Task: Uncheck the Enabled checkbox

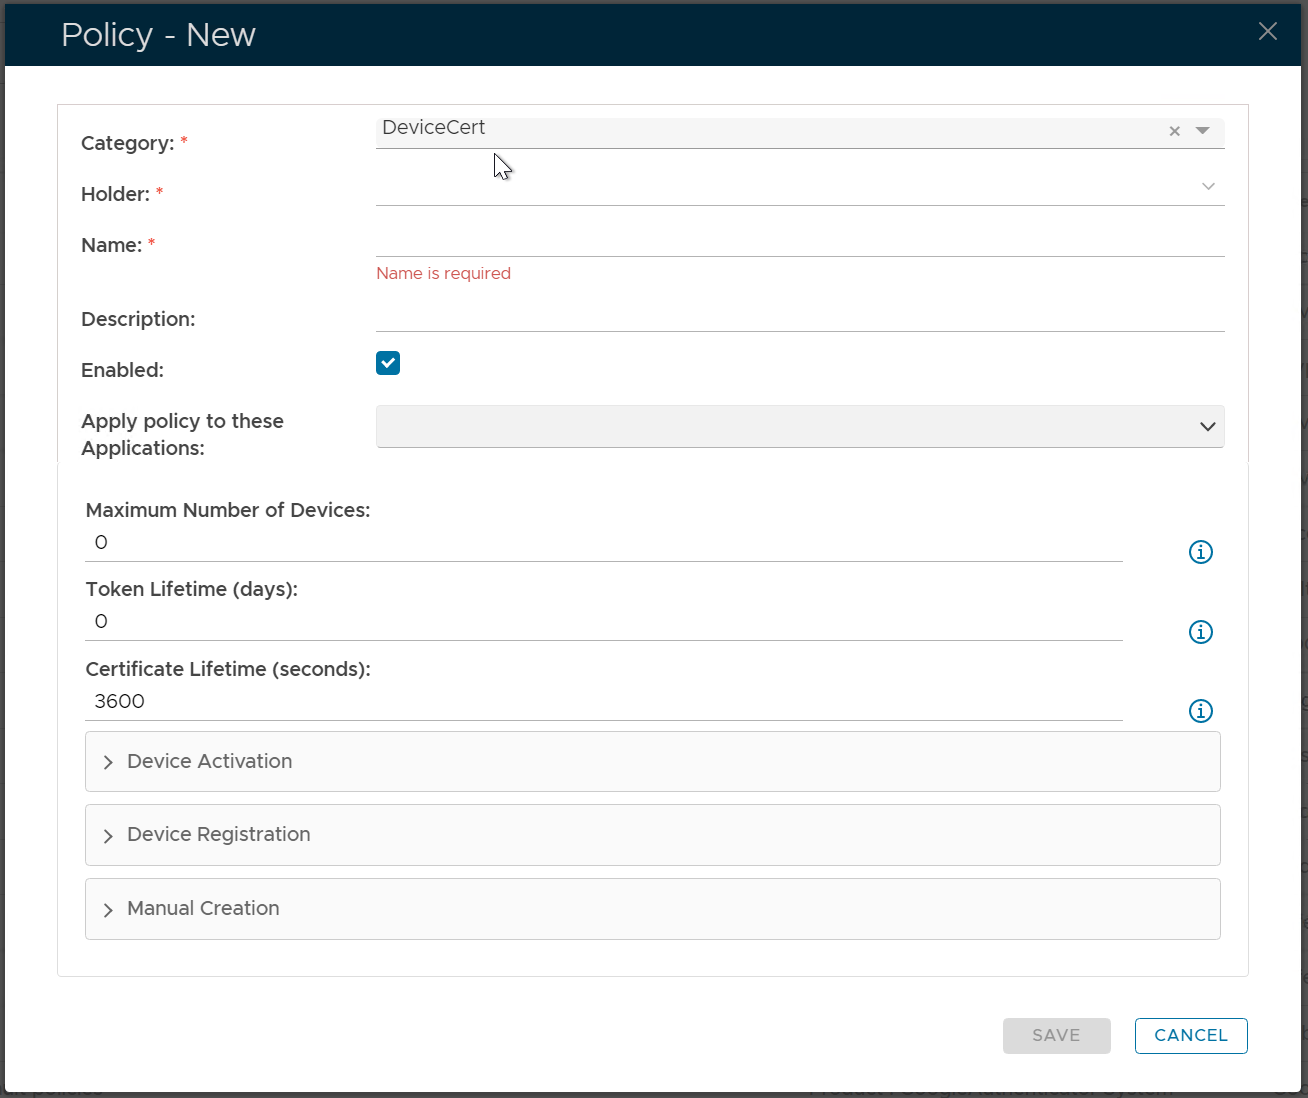Action: [x=388, y=363]
